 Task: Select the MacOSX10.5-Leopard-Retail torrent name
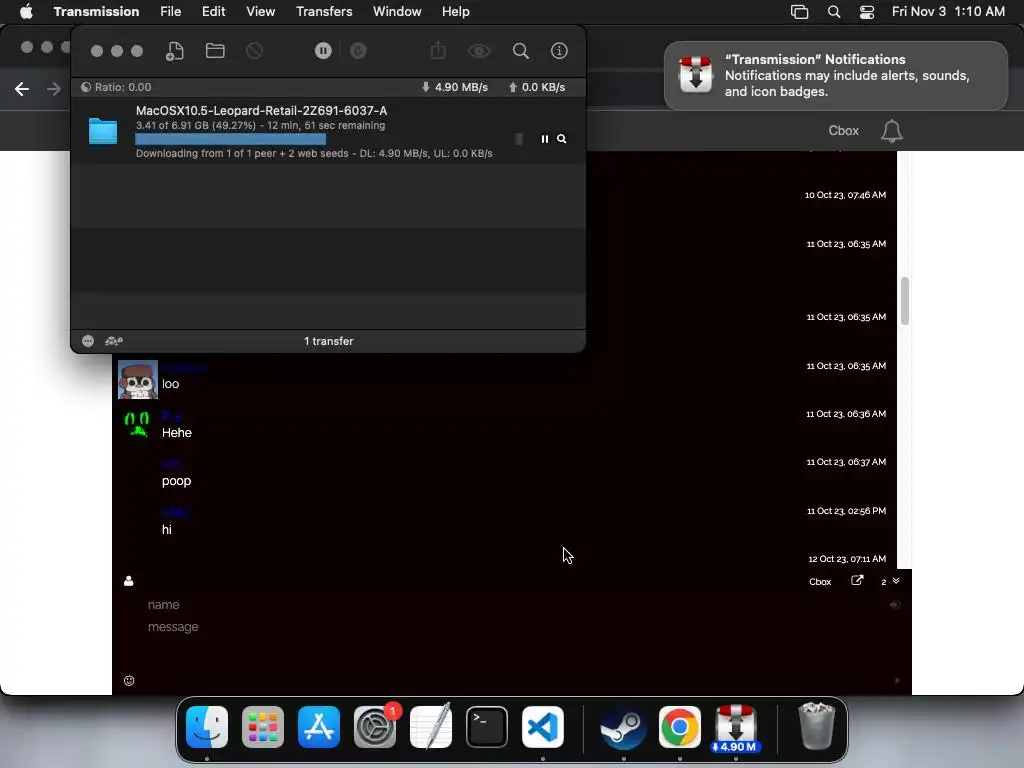[261, 111]
